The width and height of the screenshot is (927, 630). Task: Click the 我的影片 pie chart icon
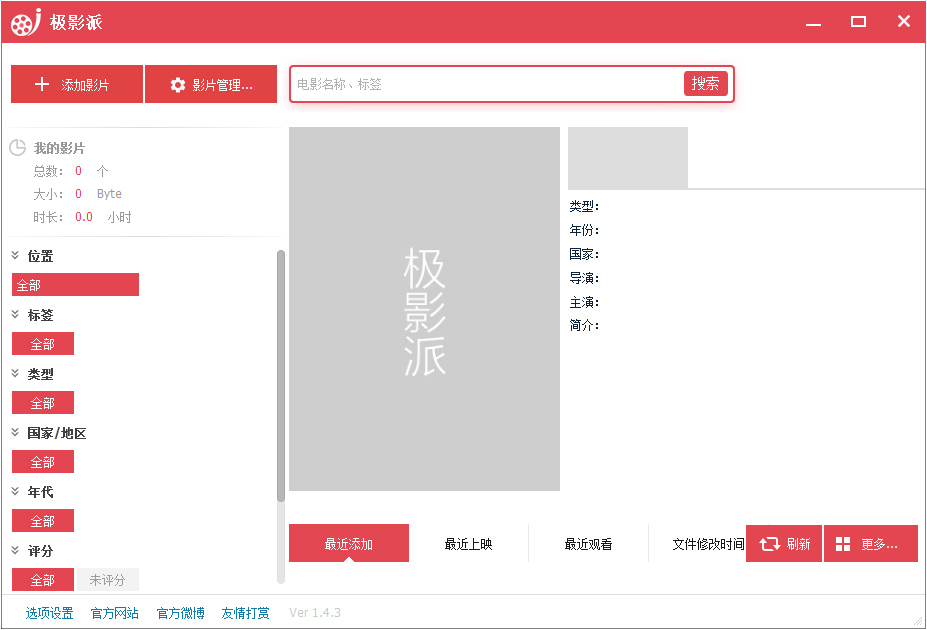[17, 148]
